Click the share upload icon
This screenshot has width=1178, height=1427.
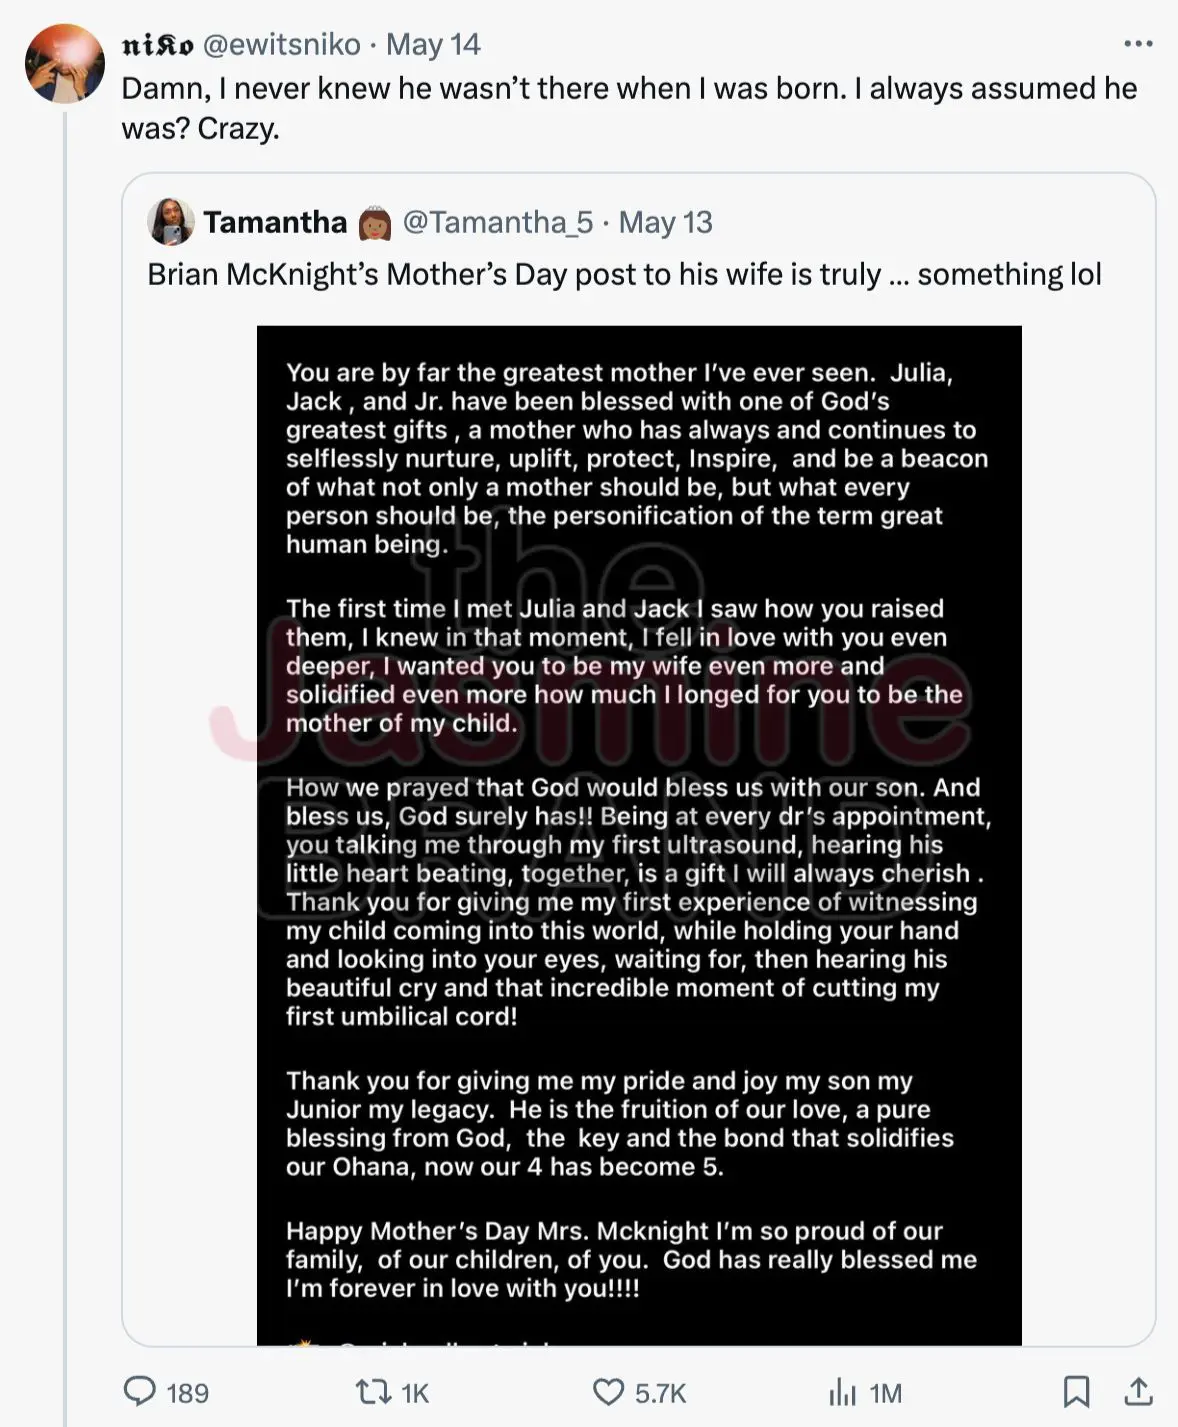point(1138,1391)
